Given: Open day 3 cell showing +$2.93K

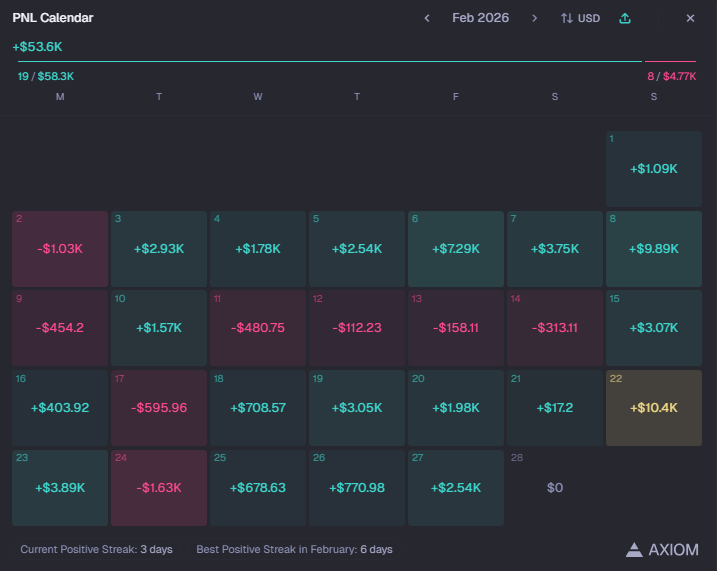Looking at the screenshot, I should click(159, 249).
